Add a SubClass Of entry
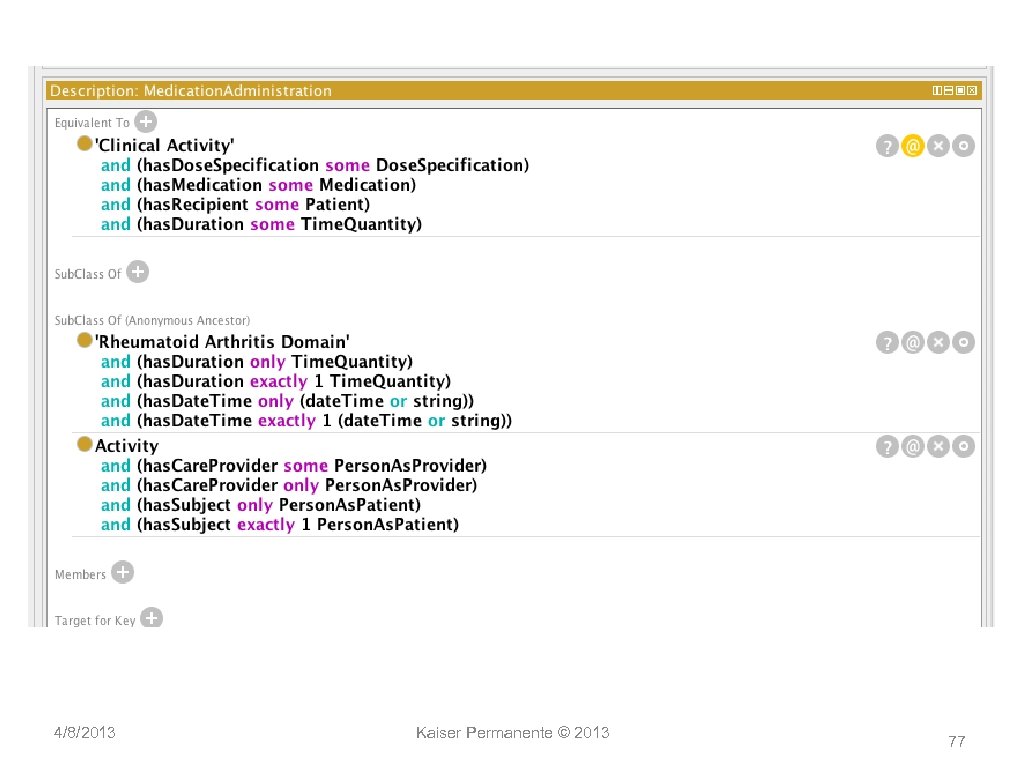 (x=138, y=272)
